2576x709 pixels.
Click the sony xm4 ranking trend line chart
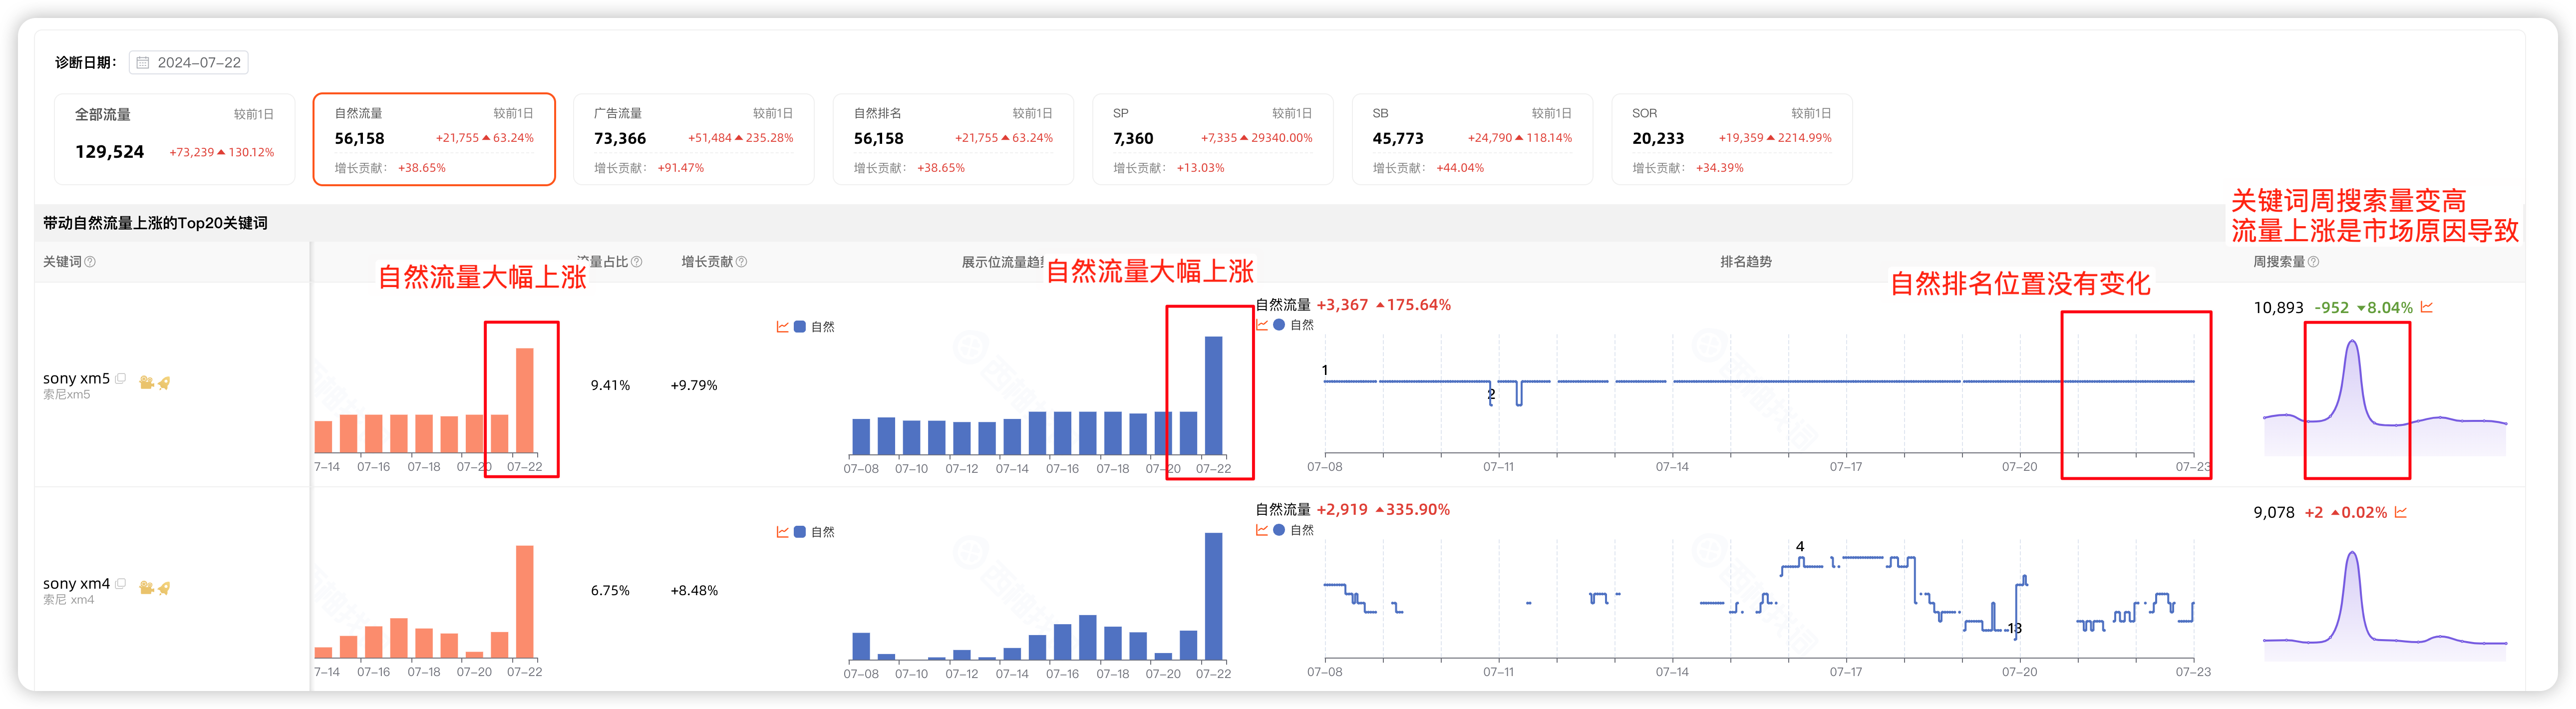[1759, 608]
